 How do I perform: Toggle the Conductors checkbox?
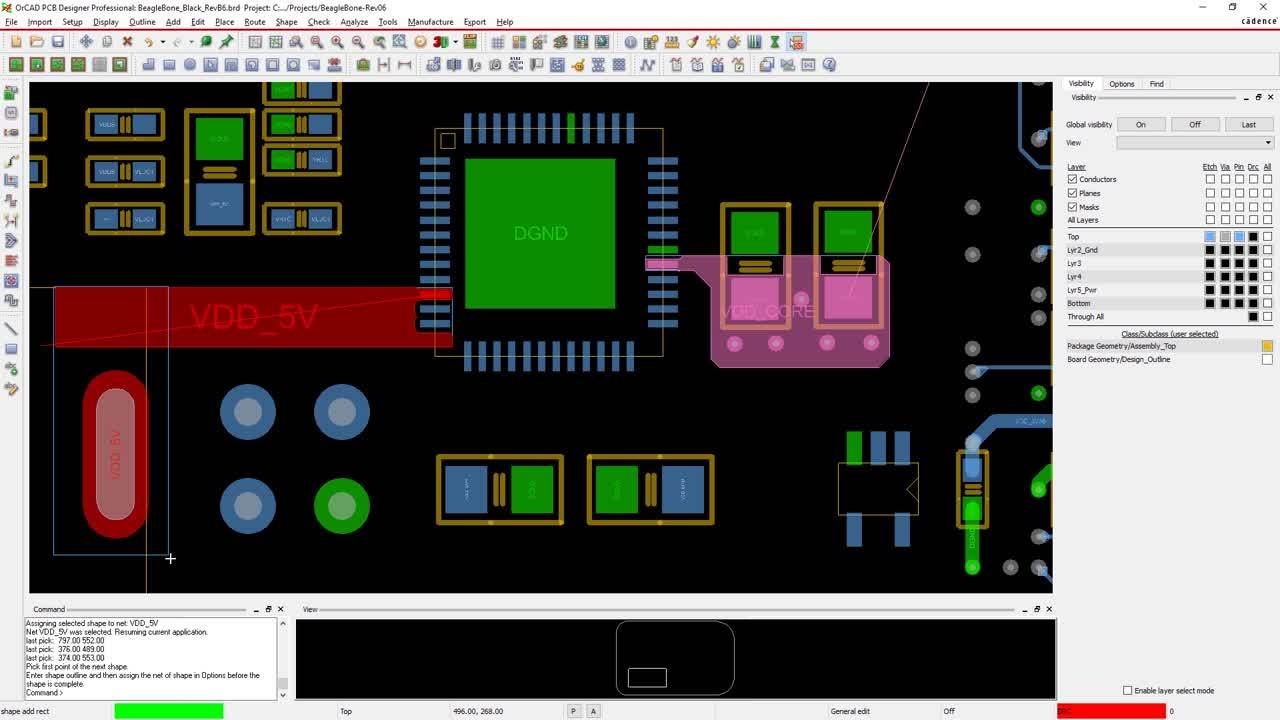pos(1072,179)
